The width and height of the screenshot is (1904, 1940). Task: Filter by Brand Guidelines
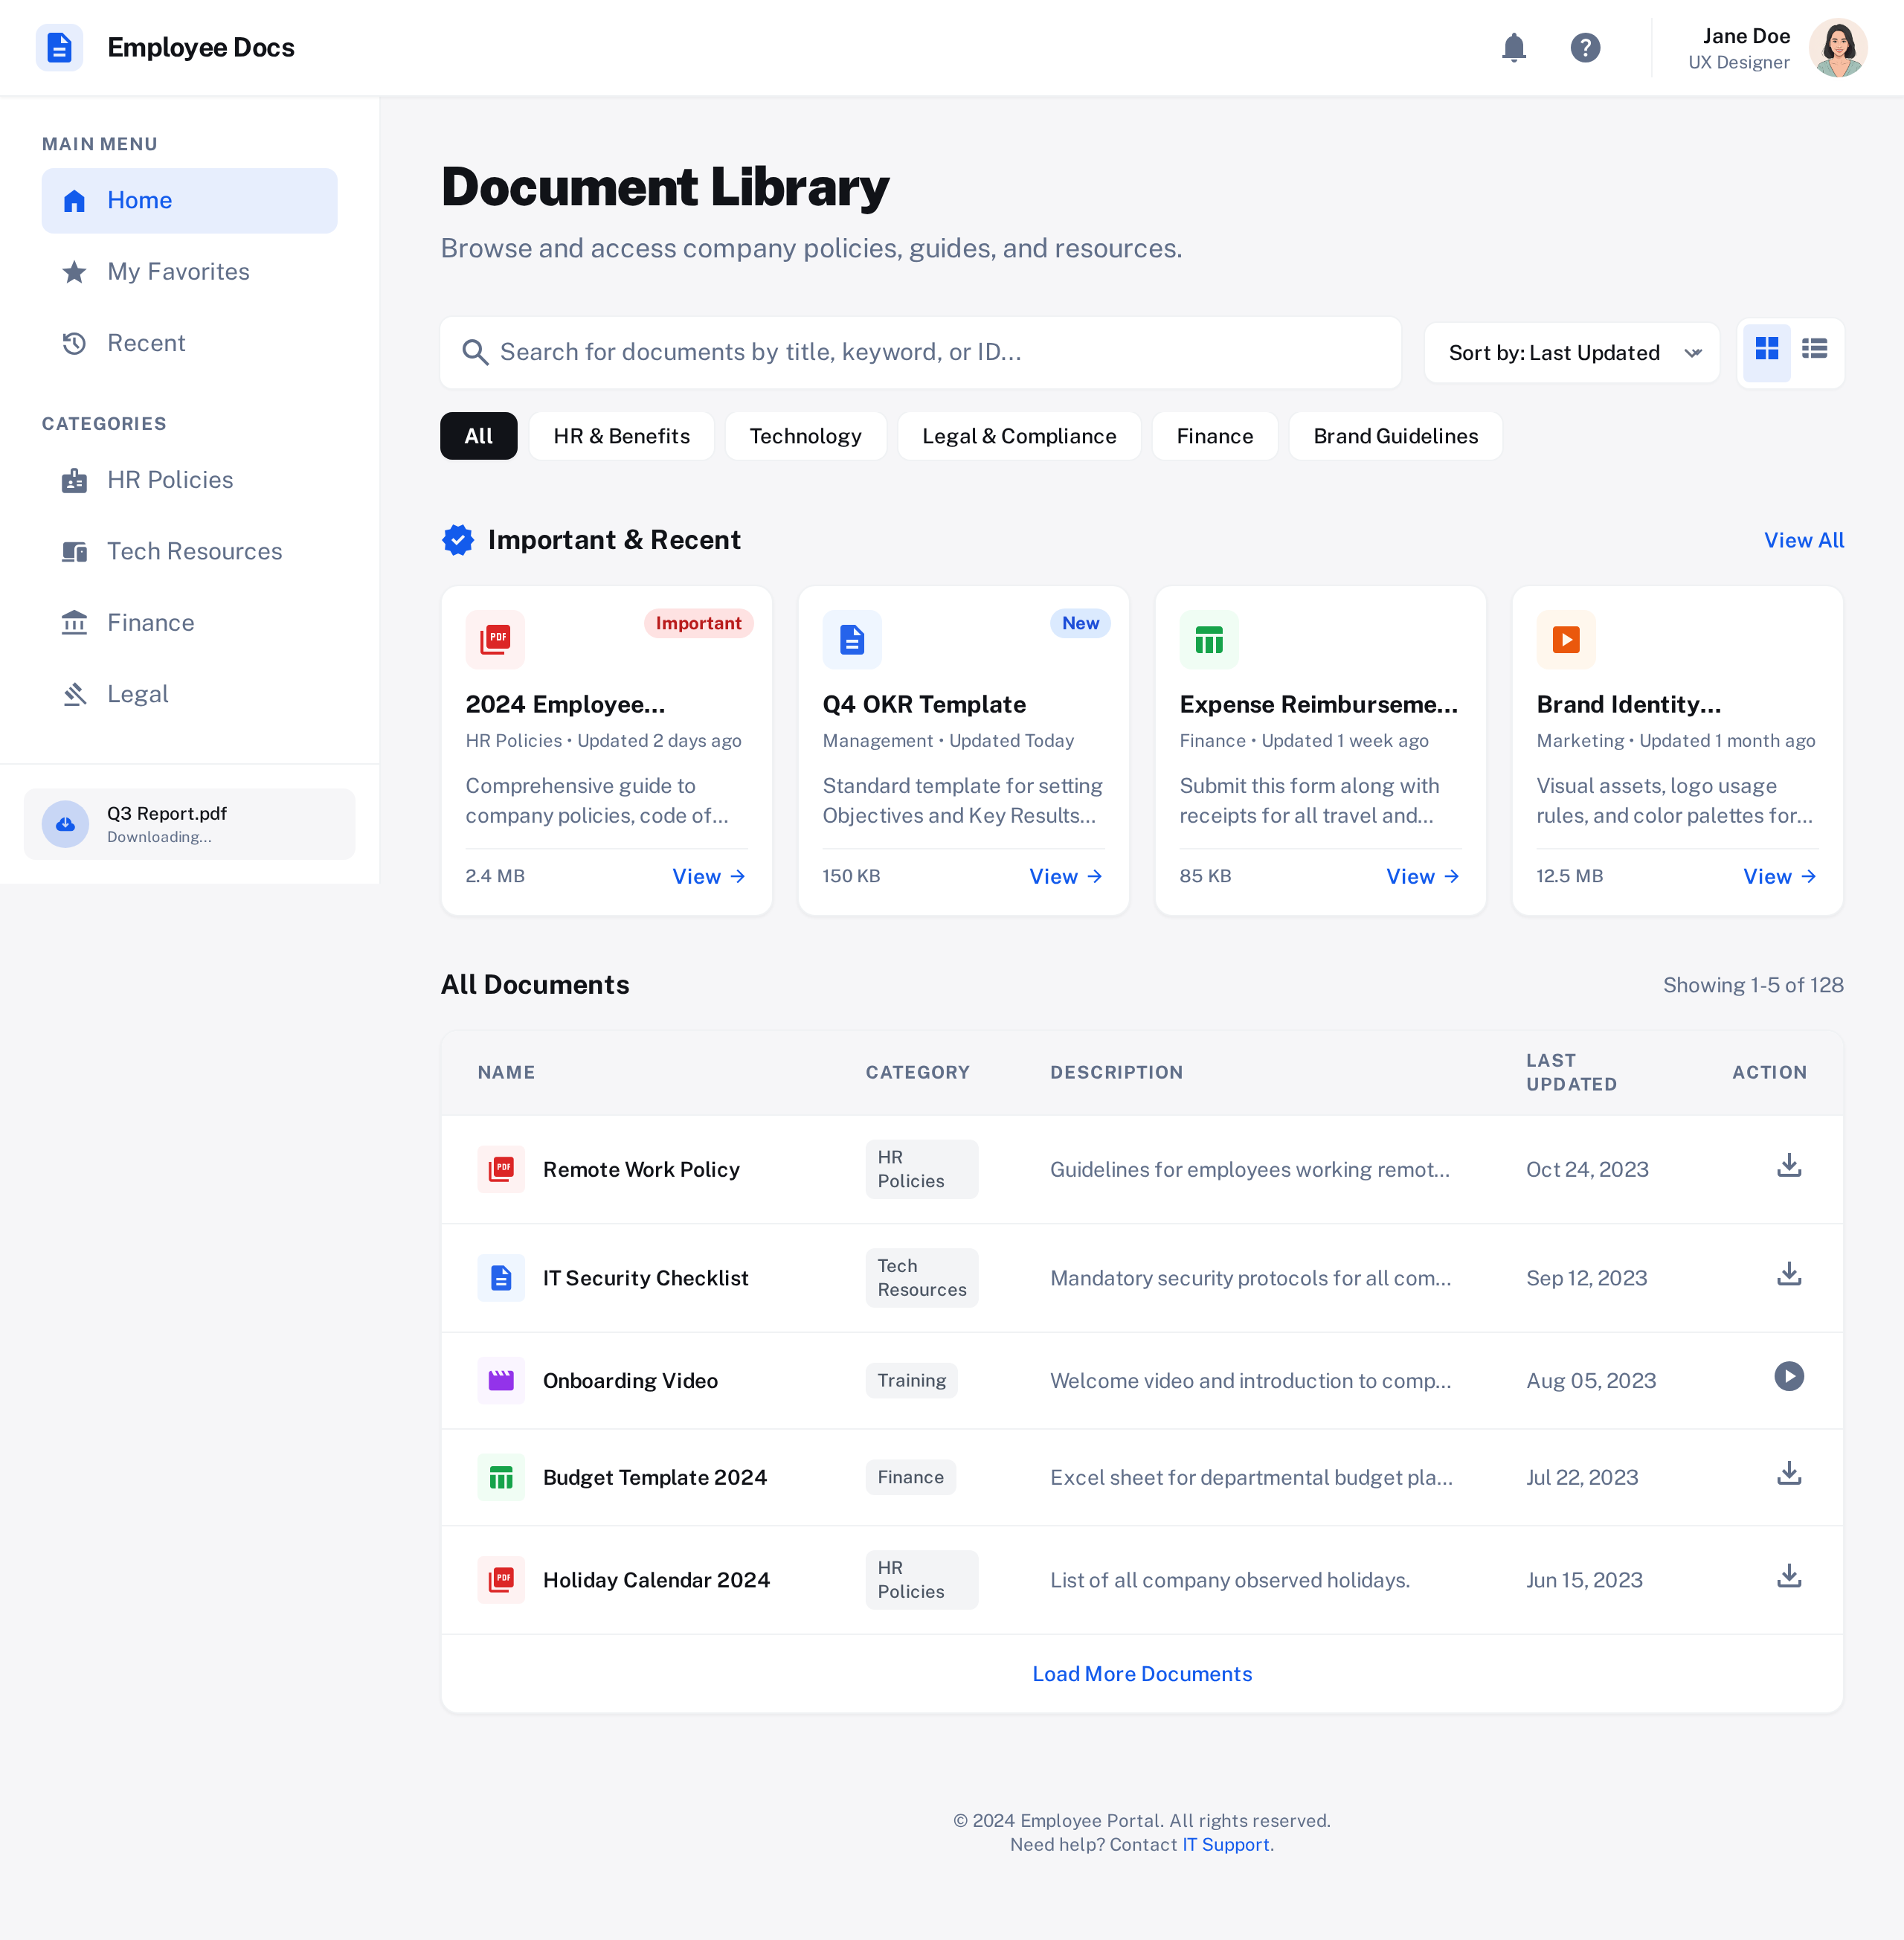(1395, 436)
